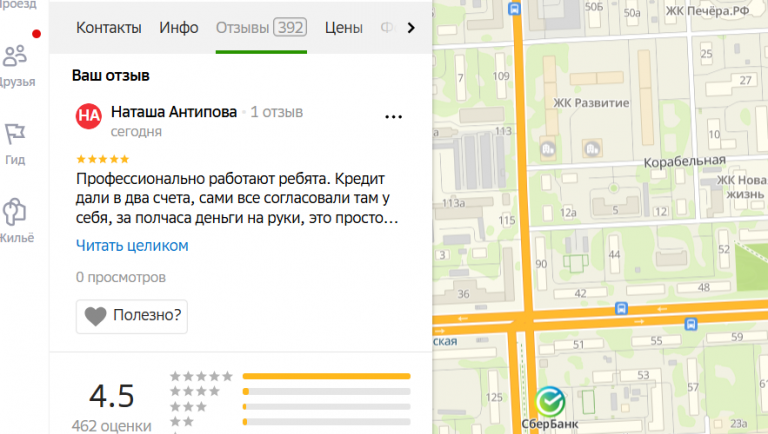768x434 pixels.
Task: Click building 113а on the map
Action: (454, 203)
